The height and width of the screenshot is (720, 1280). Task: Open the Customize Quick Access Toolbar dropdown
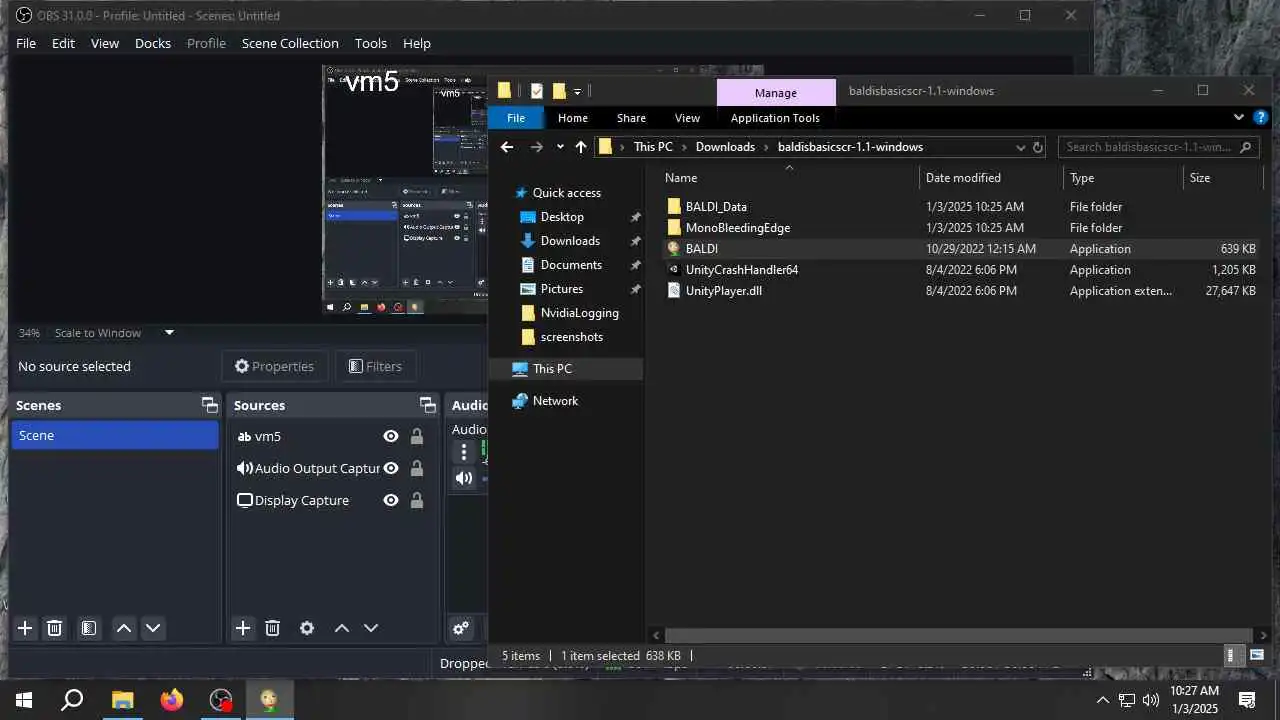click(x=577, y=92)
